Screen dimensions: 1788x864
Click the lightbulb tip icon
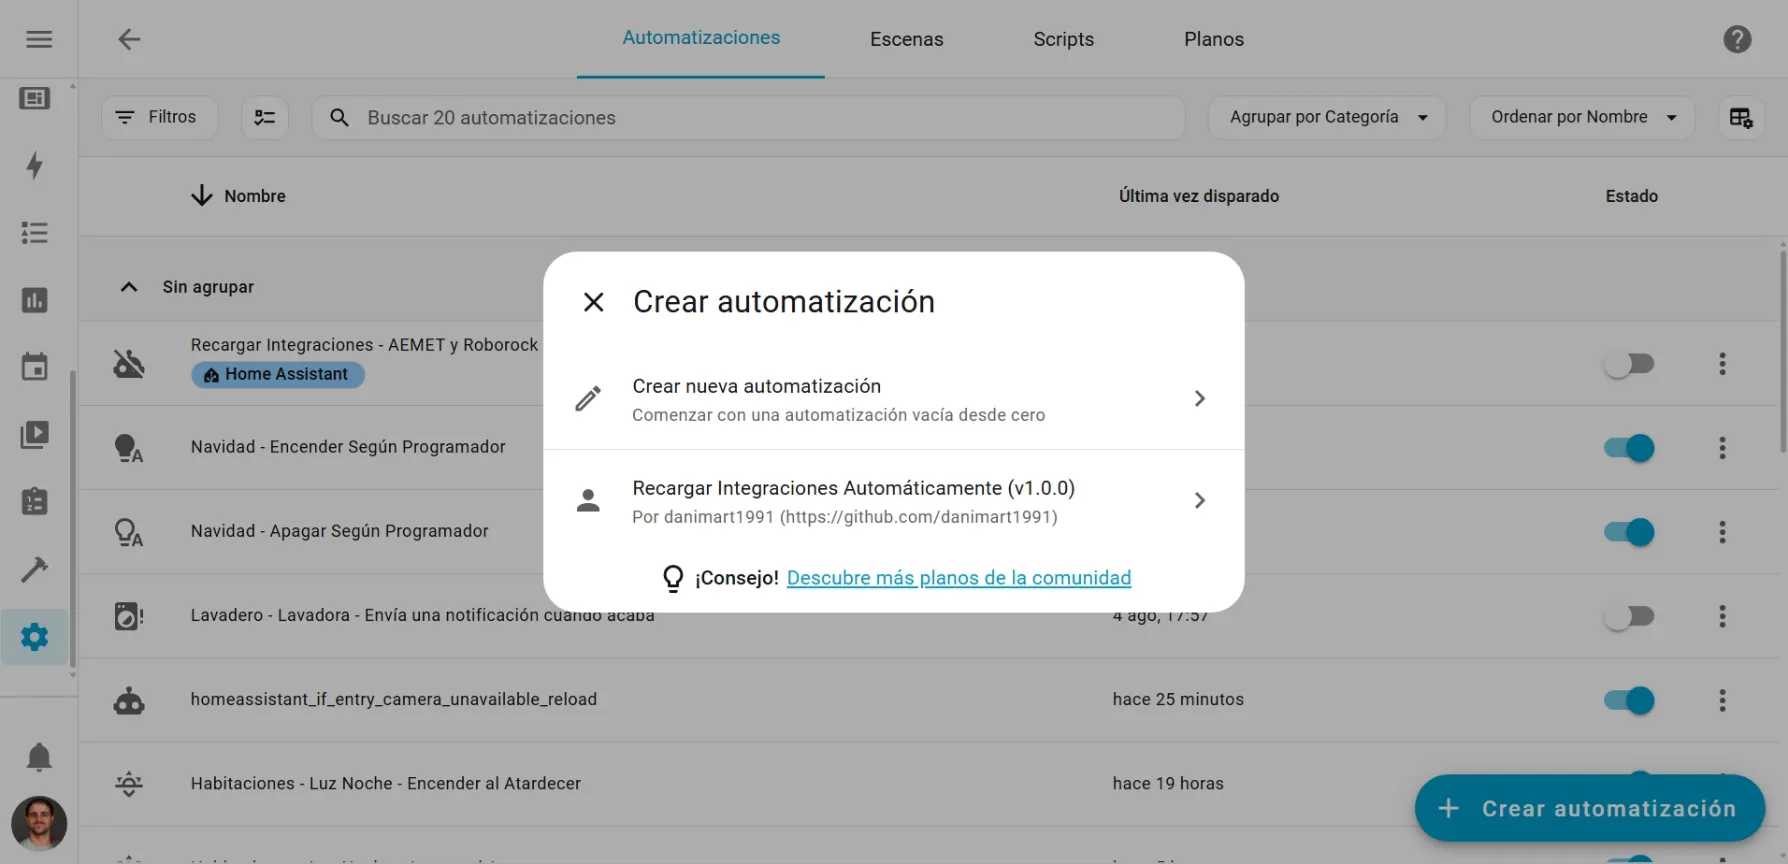pyautogui.click(x=673, y=578)
